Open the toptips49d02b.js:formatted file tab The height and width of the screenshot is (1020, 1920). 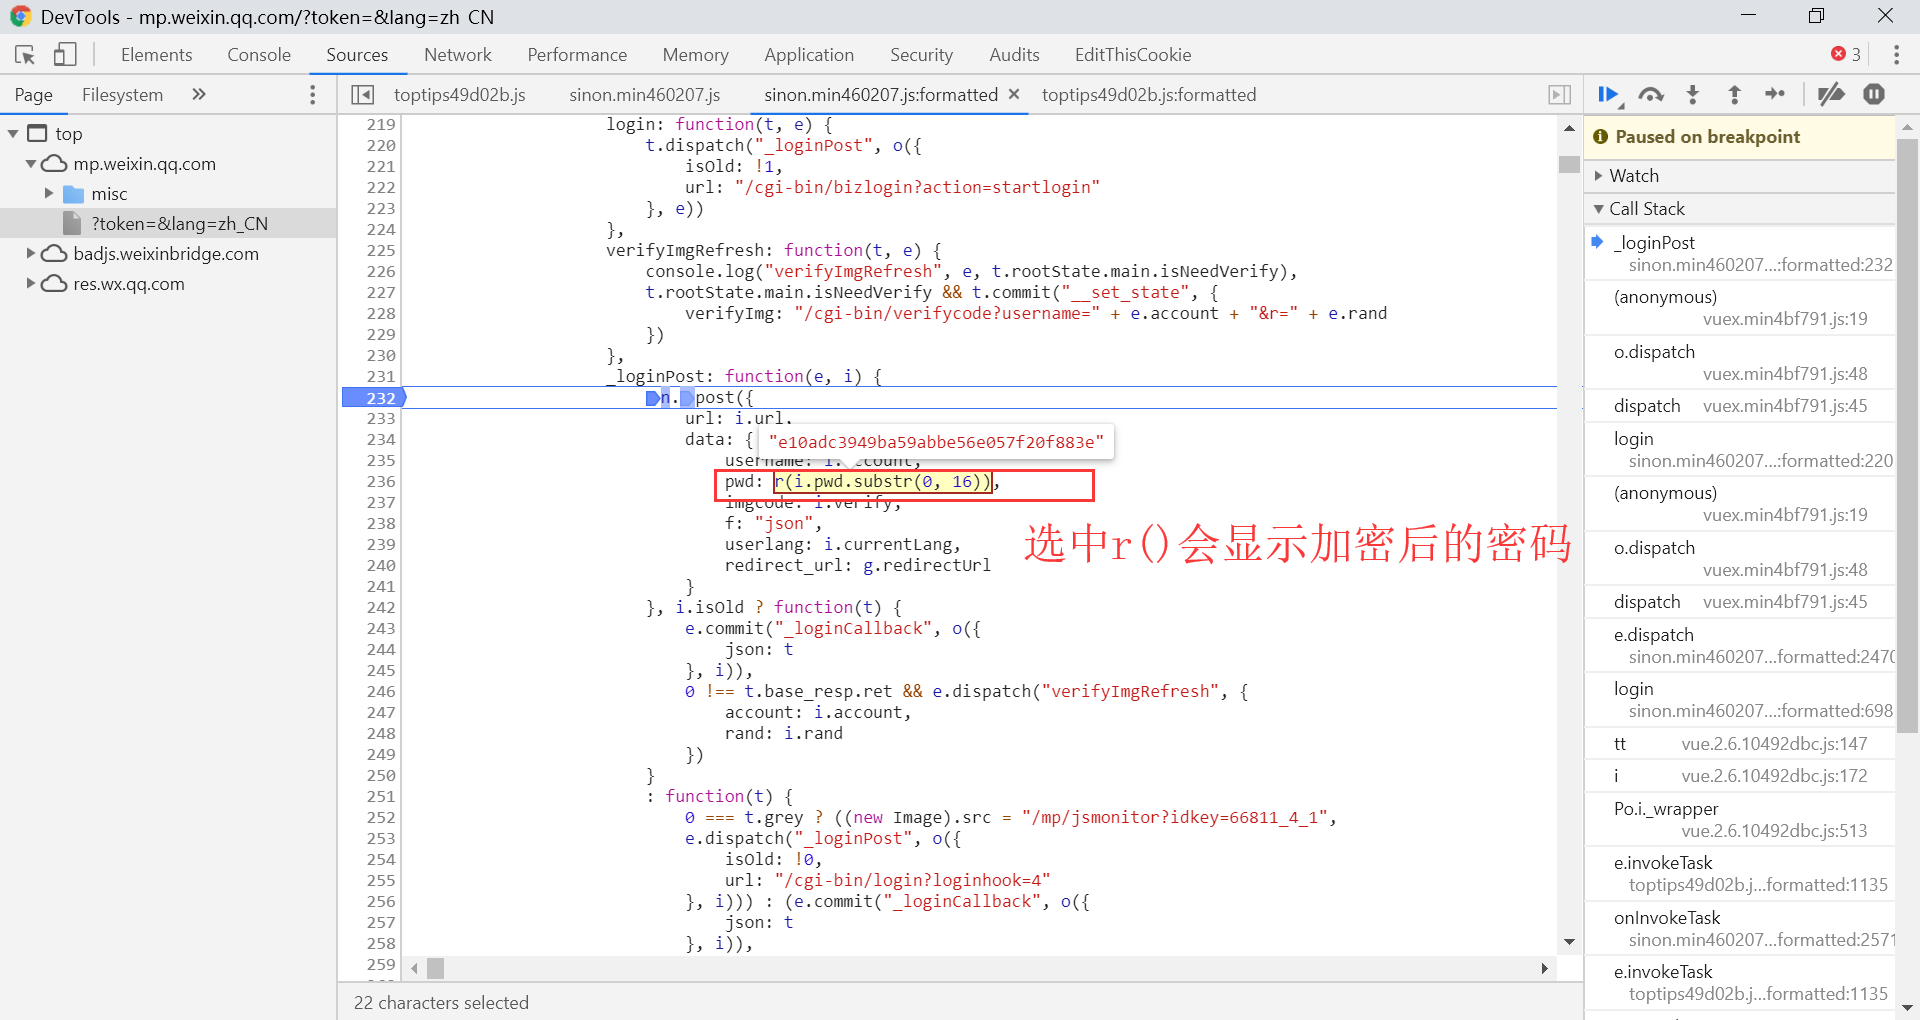(1149, 95)
